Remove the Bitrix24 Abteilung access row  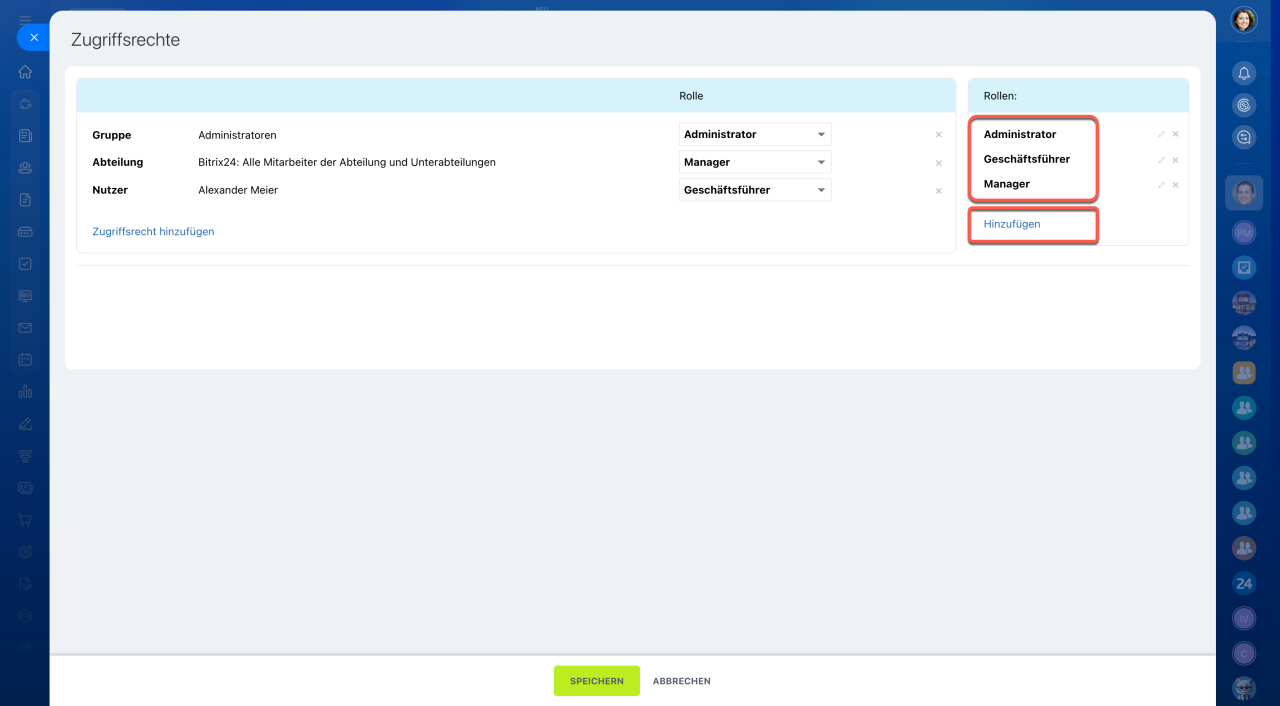point(938,163)
